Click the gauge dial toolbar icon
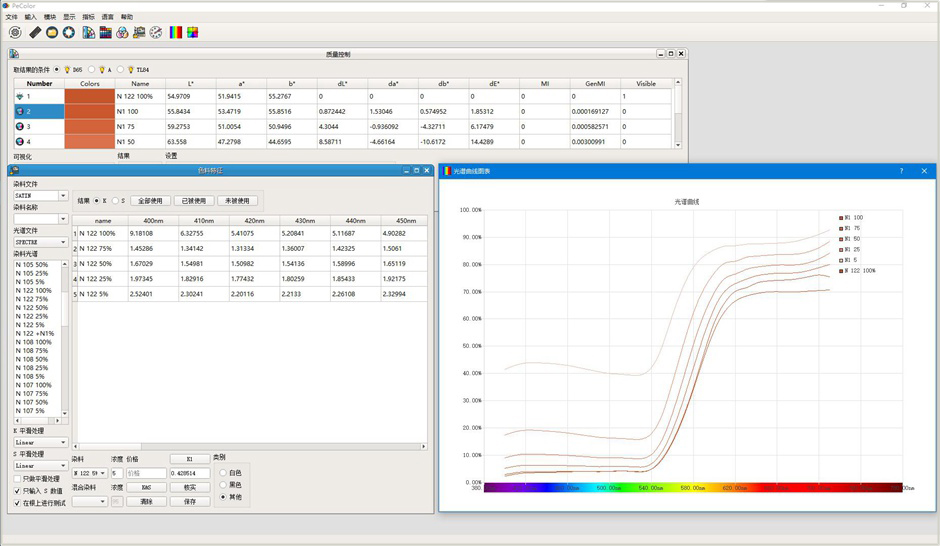 [x=156, y=32]
